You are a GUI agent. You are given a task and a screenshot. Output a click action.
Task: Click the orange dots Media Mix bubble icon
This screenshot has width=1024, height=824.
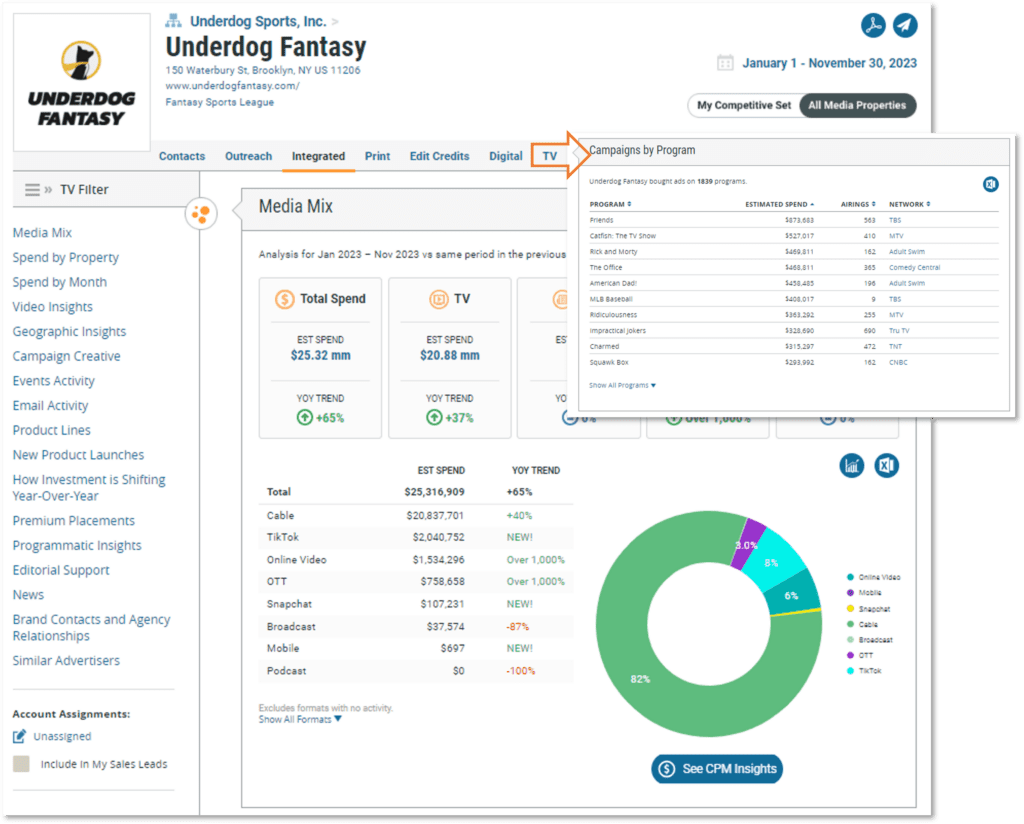(x=201, y=214)
